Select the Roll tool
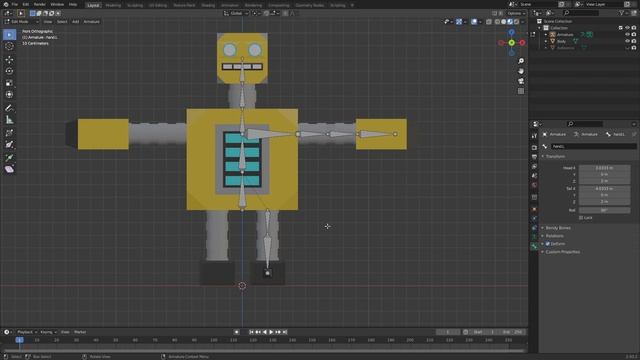The image size is (640, 360). pyautogui.click(x=9, y=133)
